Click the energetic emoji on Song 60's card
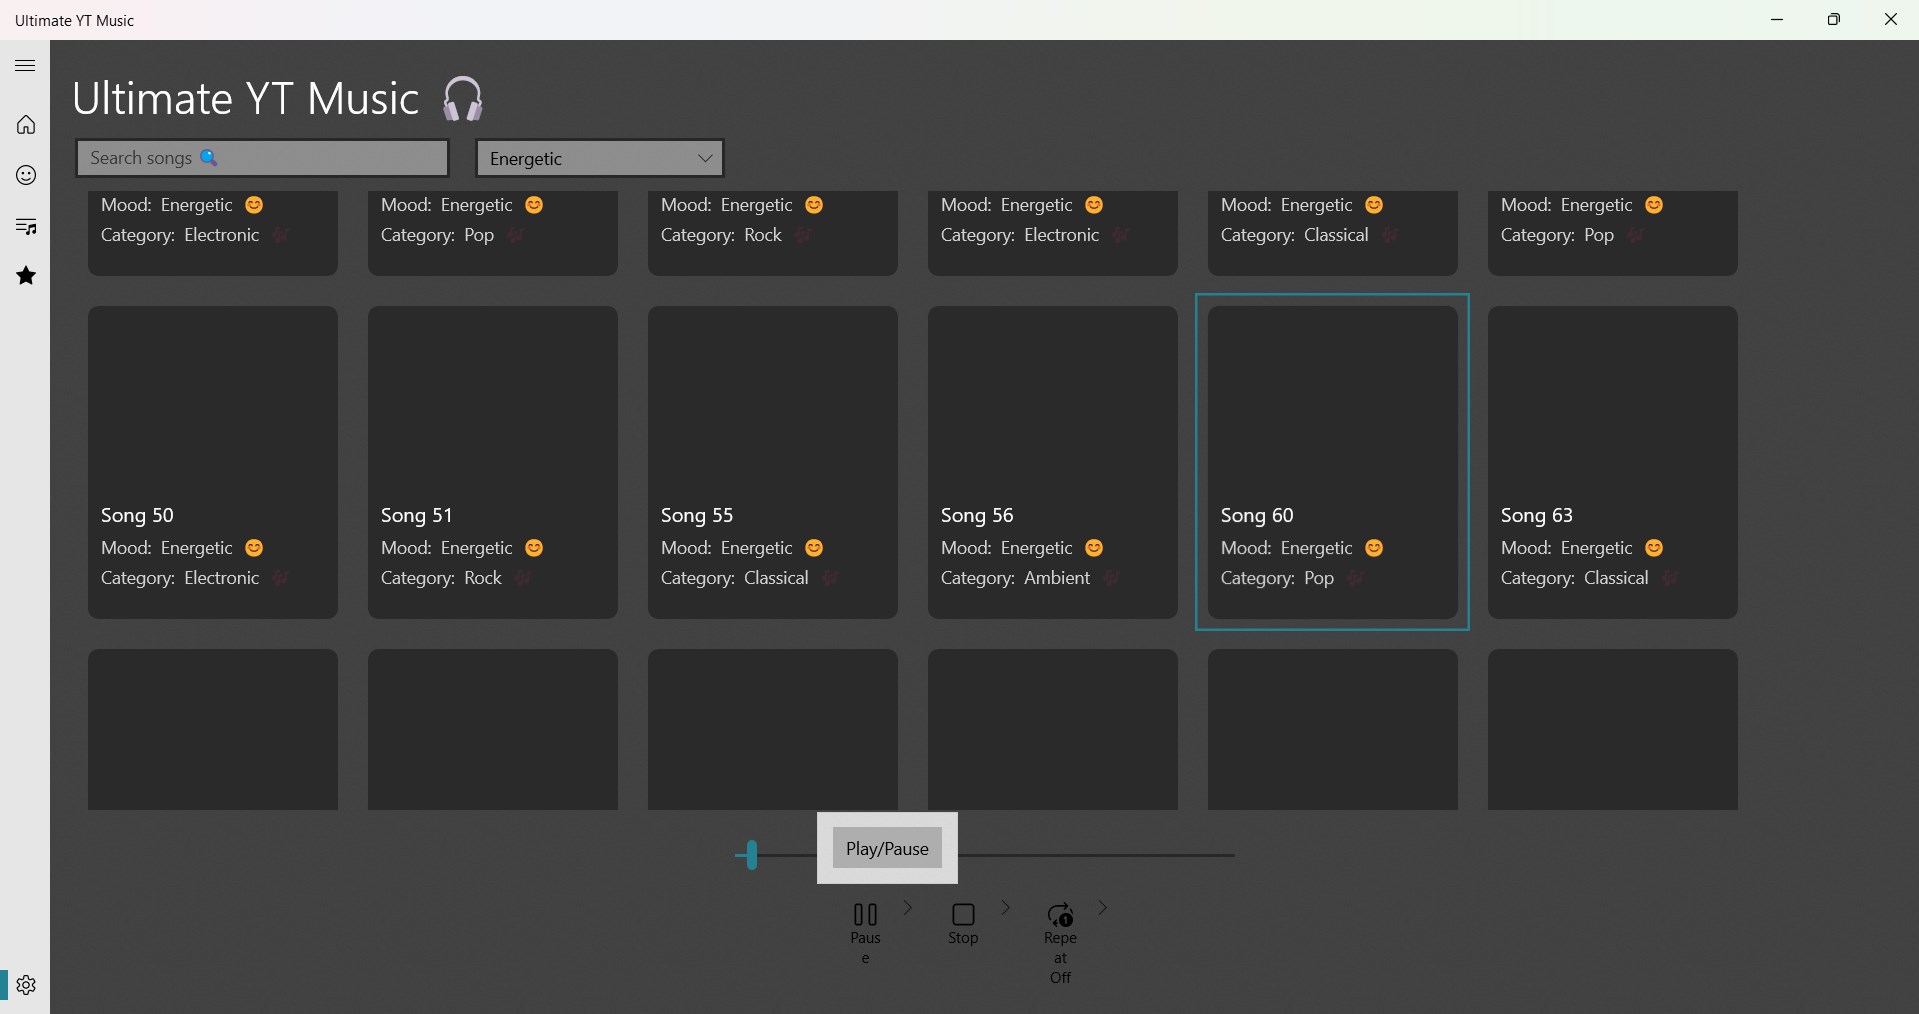 point(1374,548)
